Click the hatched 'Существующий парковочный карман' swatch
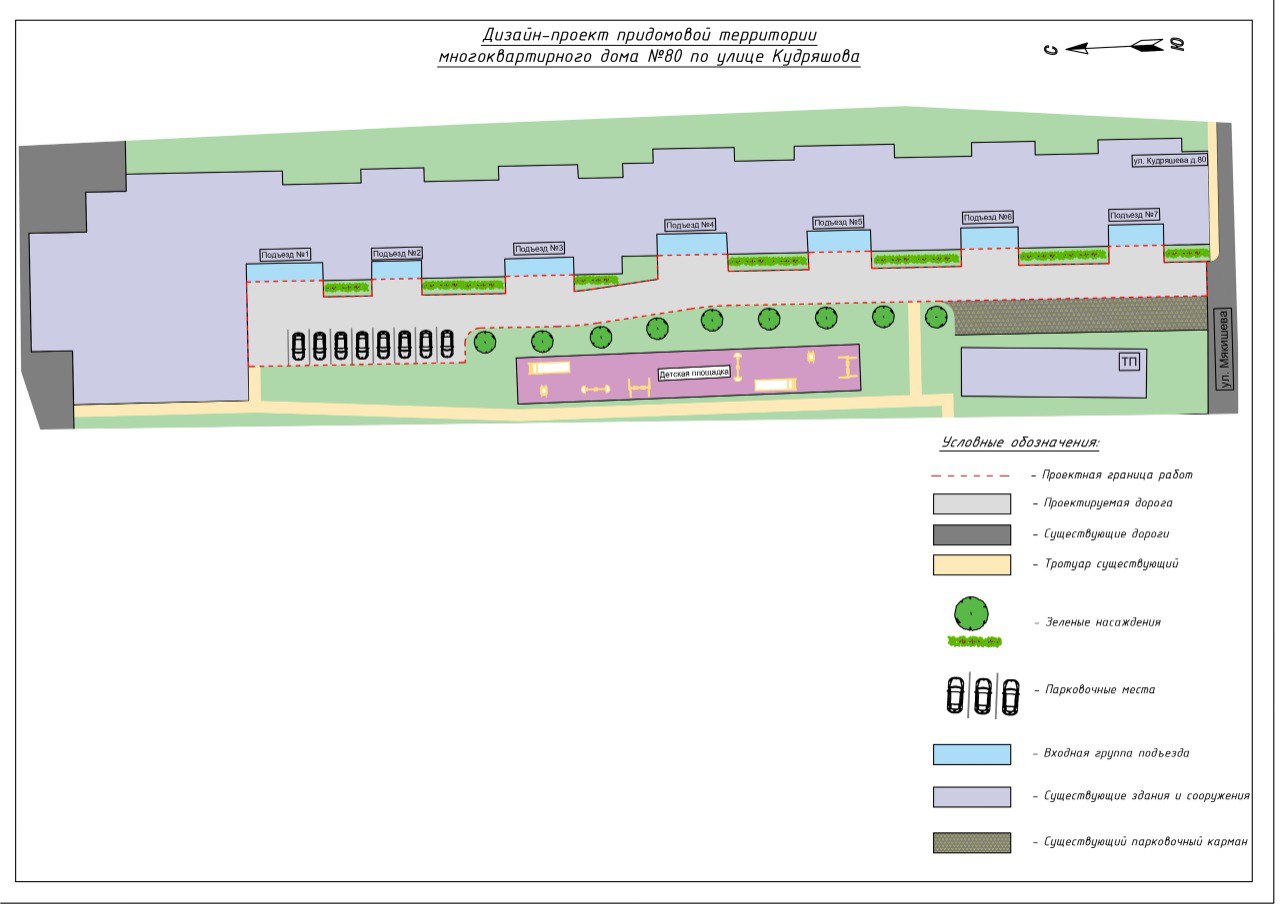The height and width of the screenshot is (904, 1280). 971,842
